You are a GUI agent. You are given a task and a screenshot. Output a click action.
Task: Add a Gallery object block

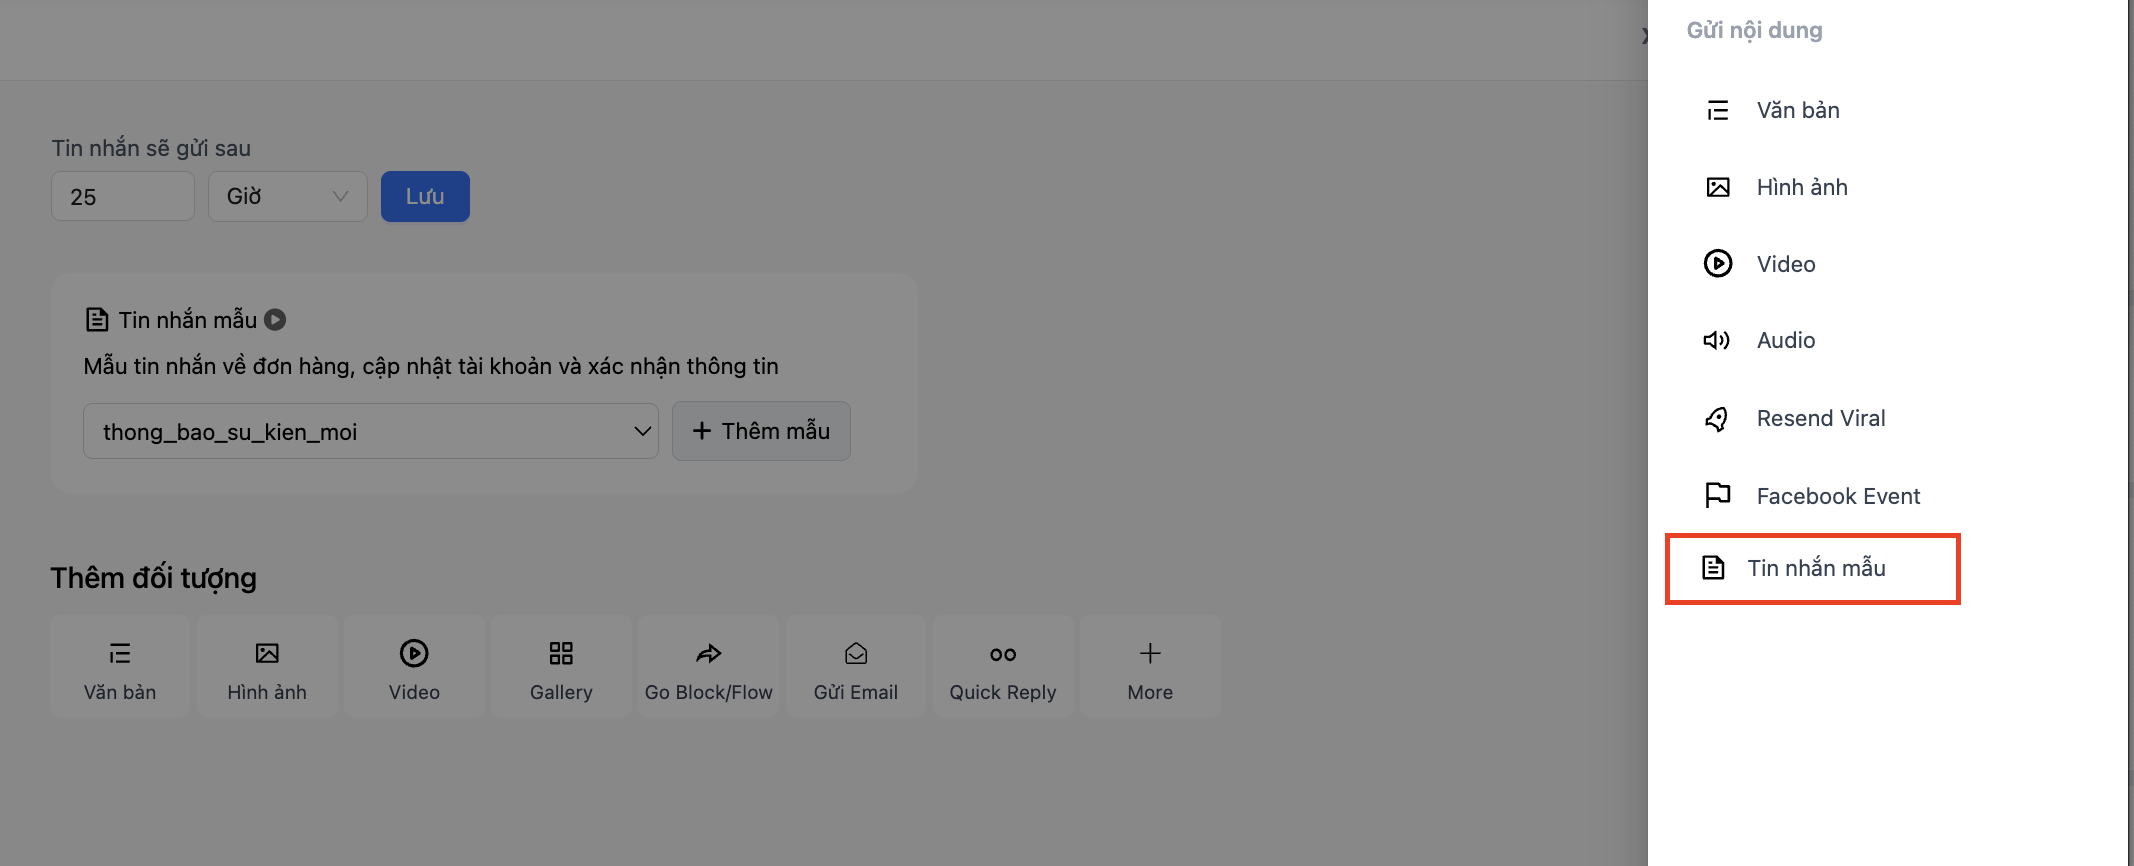tap(561, 667)
